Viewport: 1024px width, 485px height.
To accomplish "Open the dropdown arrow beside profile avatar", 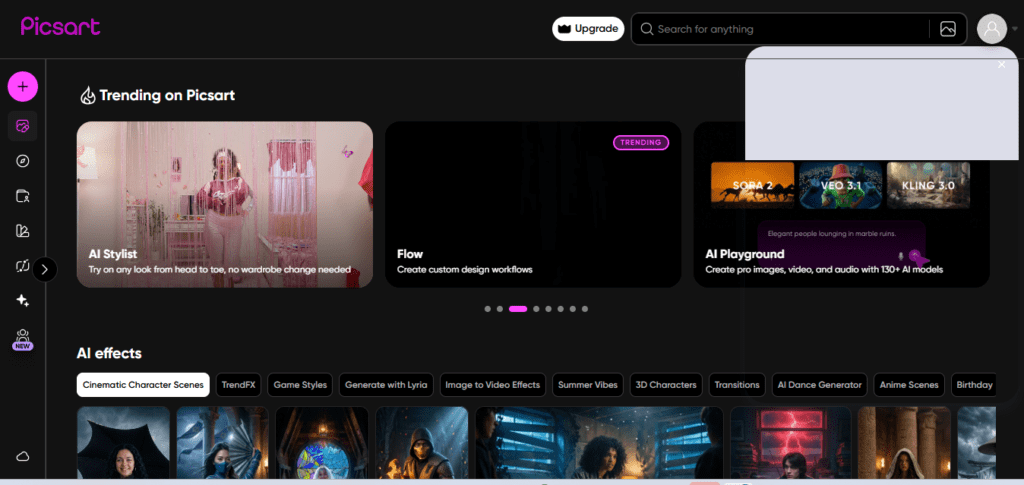I will pos(1014,29).
